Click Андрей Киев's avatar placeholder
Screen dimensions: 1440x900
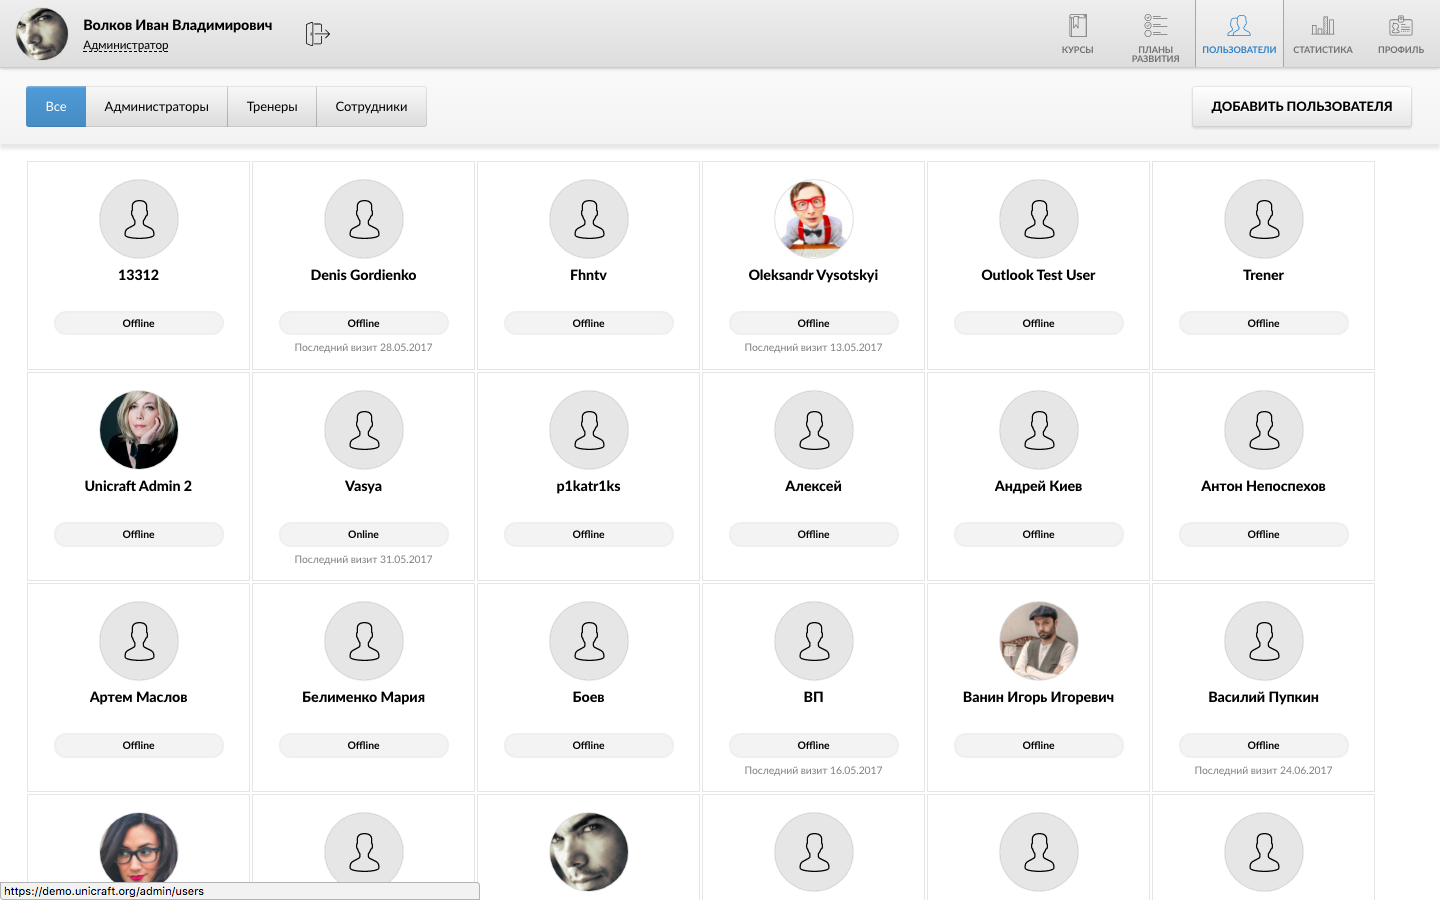[x=1039, y=430]
